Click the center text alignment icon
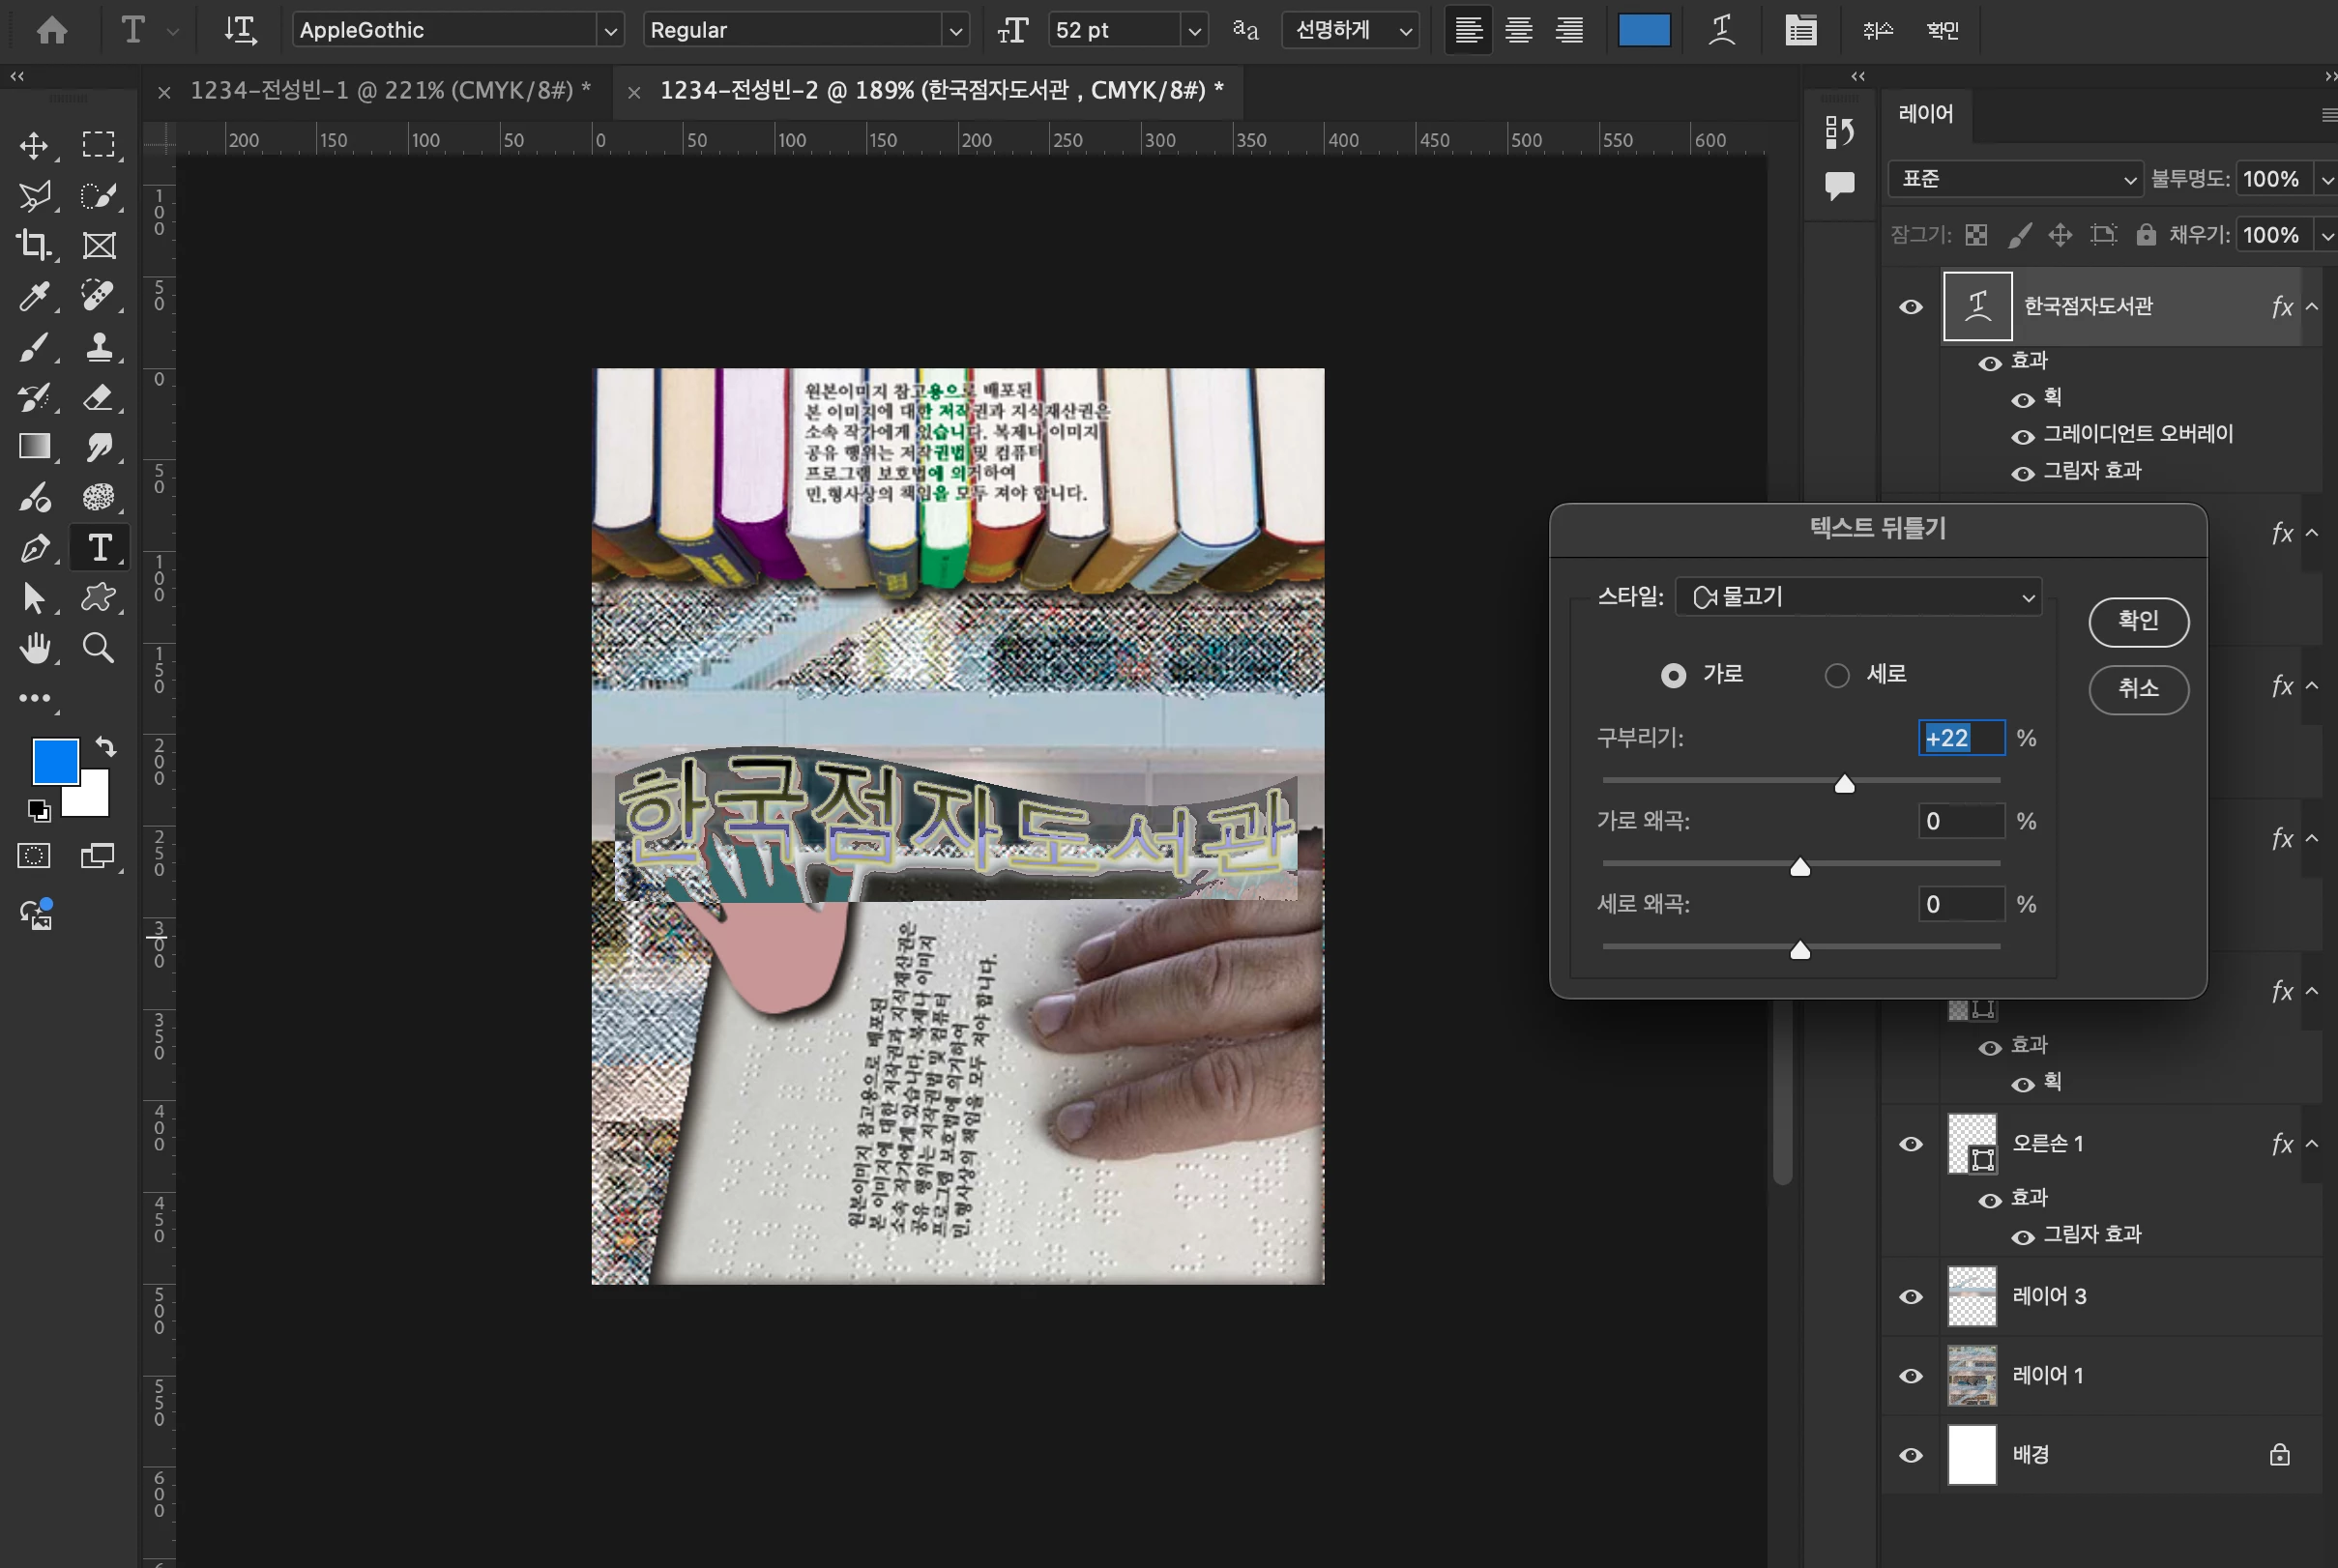The image size is (2338, 1568). point(1518,30)
